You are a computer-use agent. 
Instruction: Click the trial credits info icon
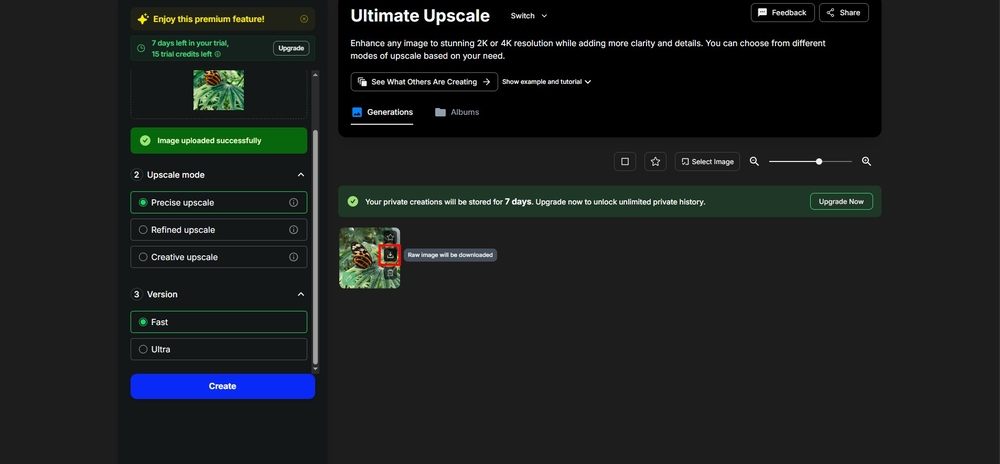tap(217, 54)
